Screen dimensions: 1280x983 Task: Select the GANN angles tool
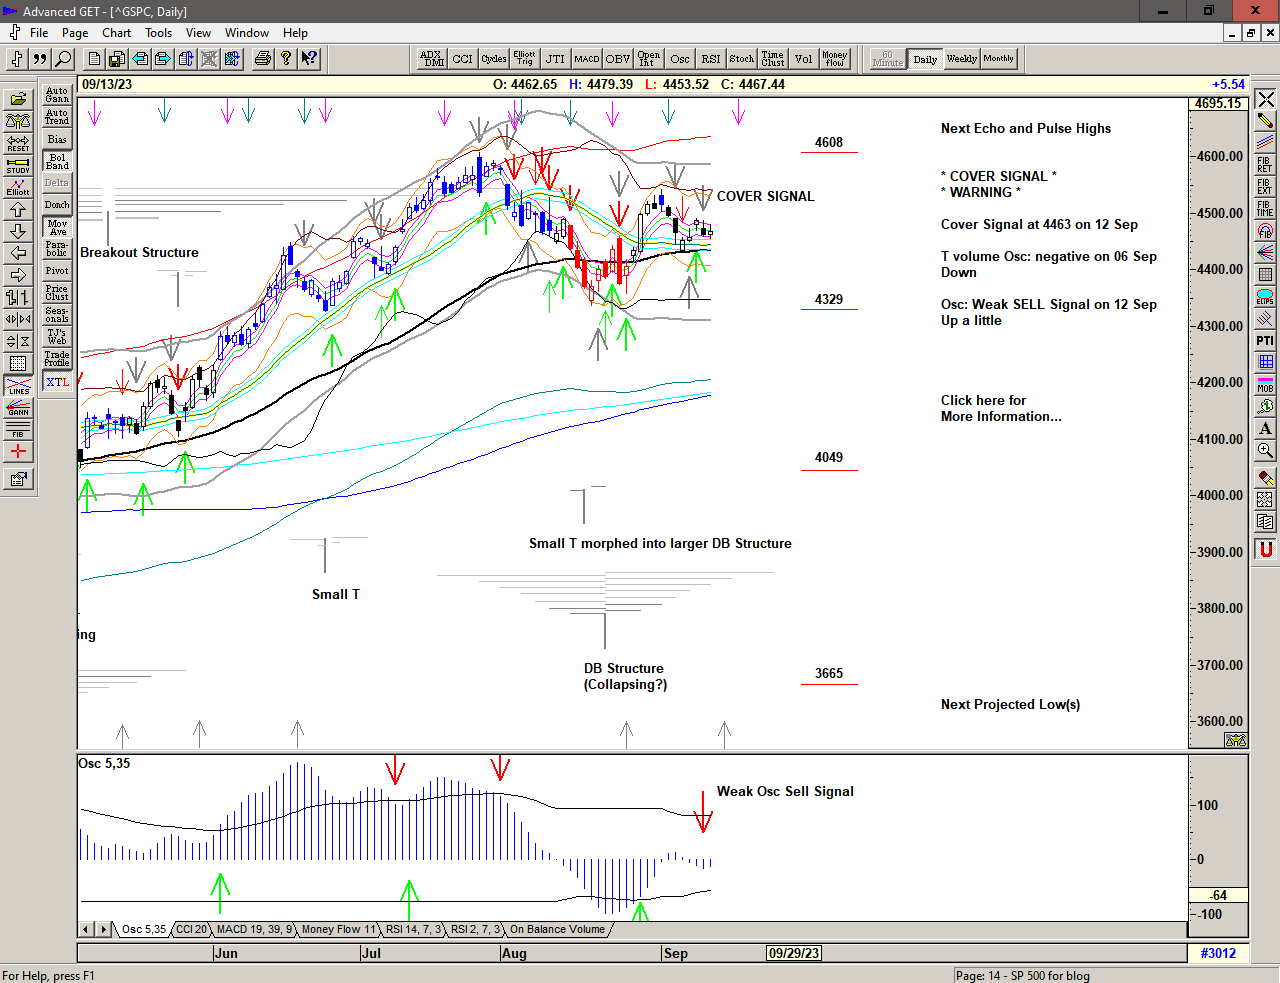coord(18,407)
